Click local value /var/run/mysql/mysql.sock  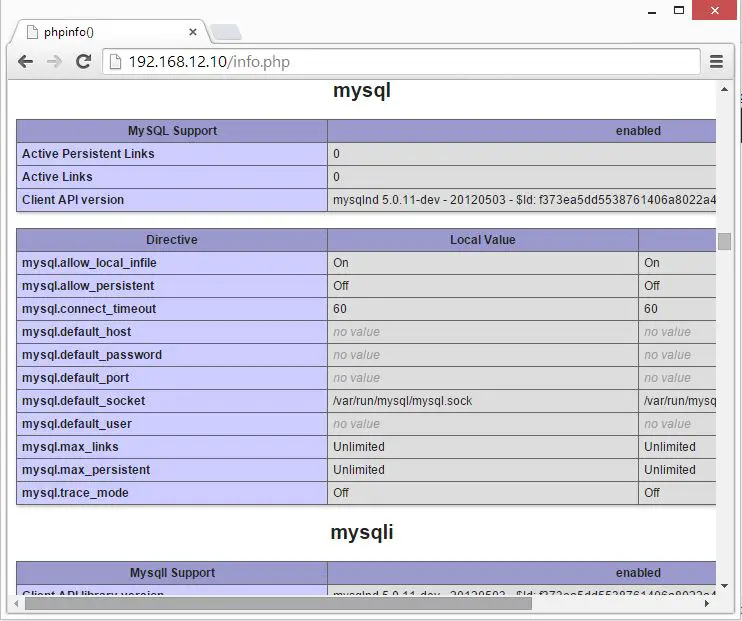pyautogui.click(x=402, y=401)
